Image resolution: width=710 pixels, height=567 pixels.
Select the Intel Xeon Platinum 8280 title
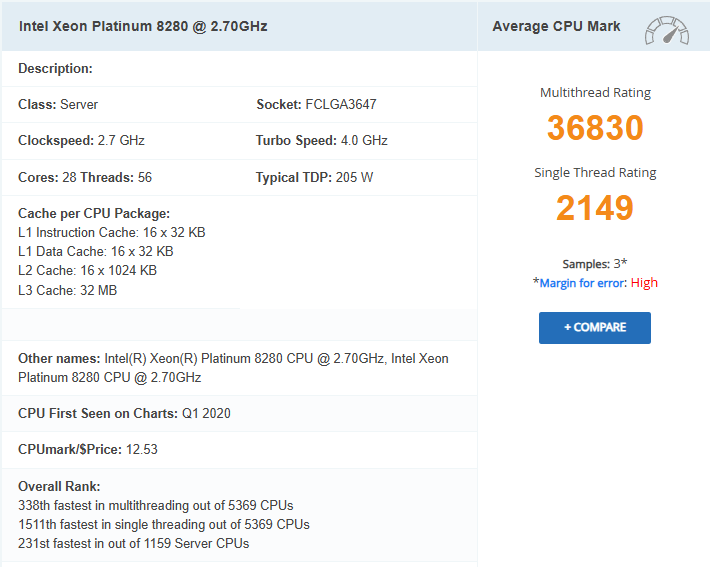143,26
